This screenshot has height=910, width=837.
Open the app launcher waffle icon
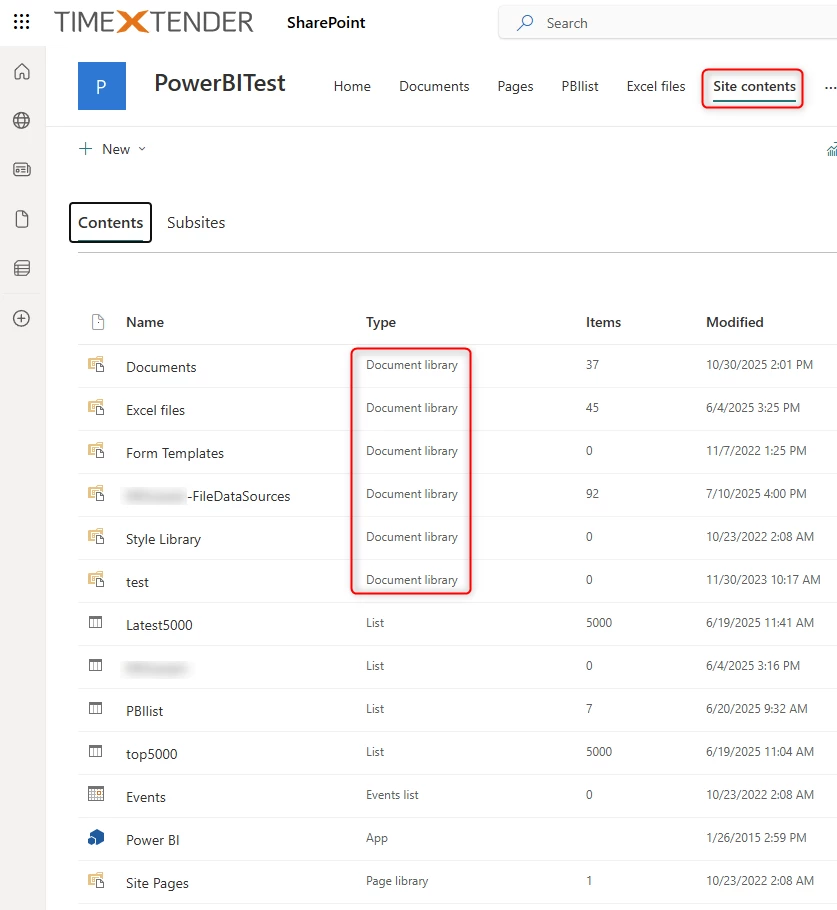[x=21, y=22]
